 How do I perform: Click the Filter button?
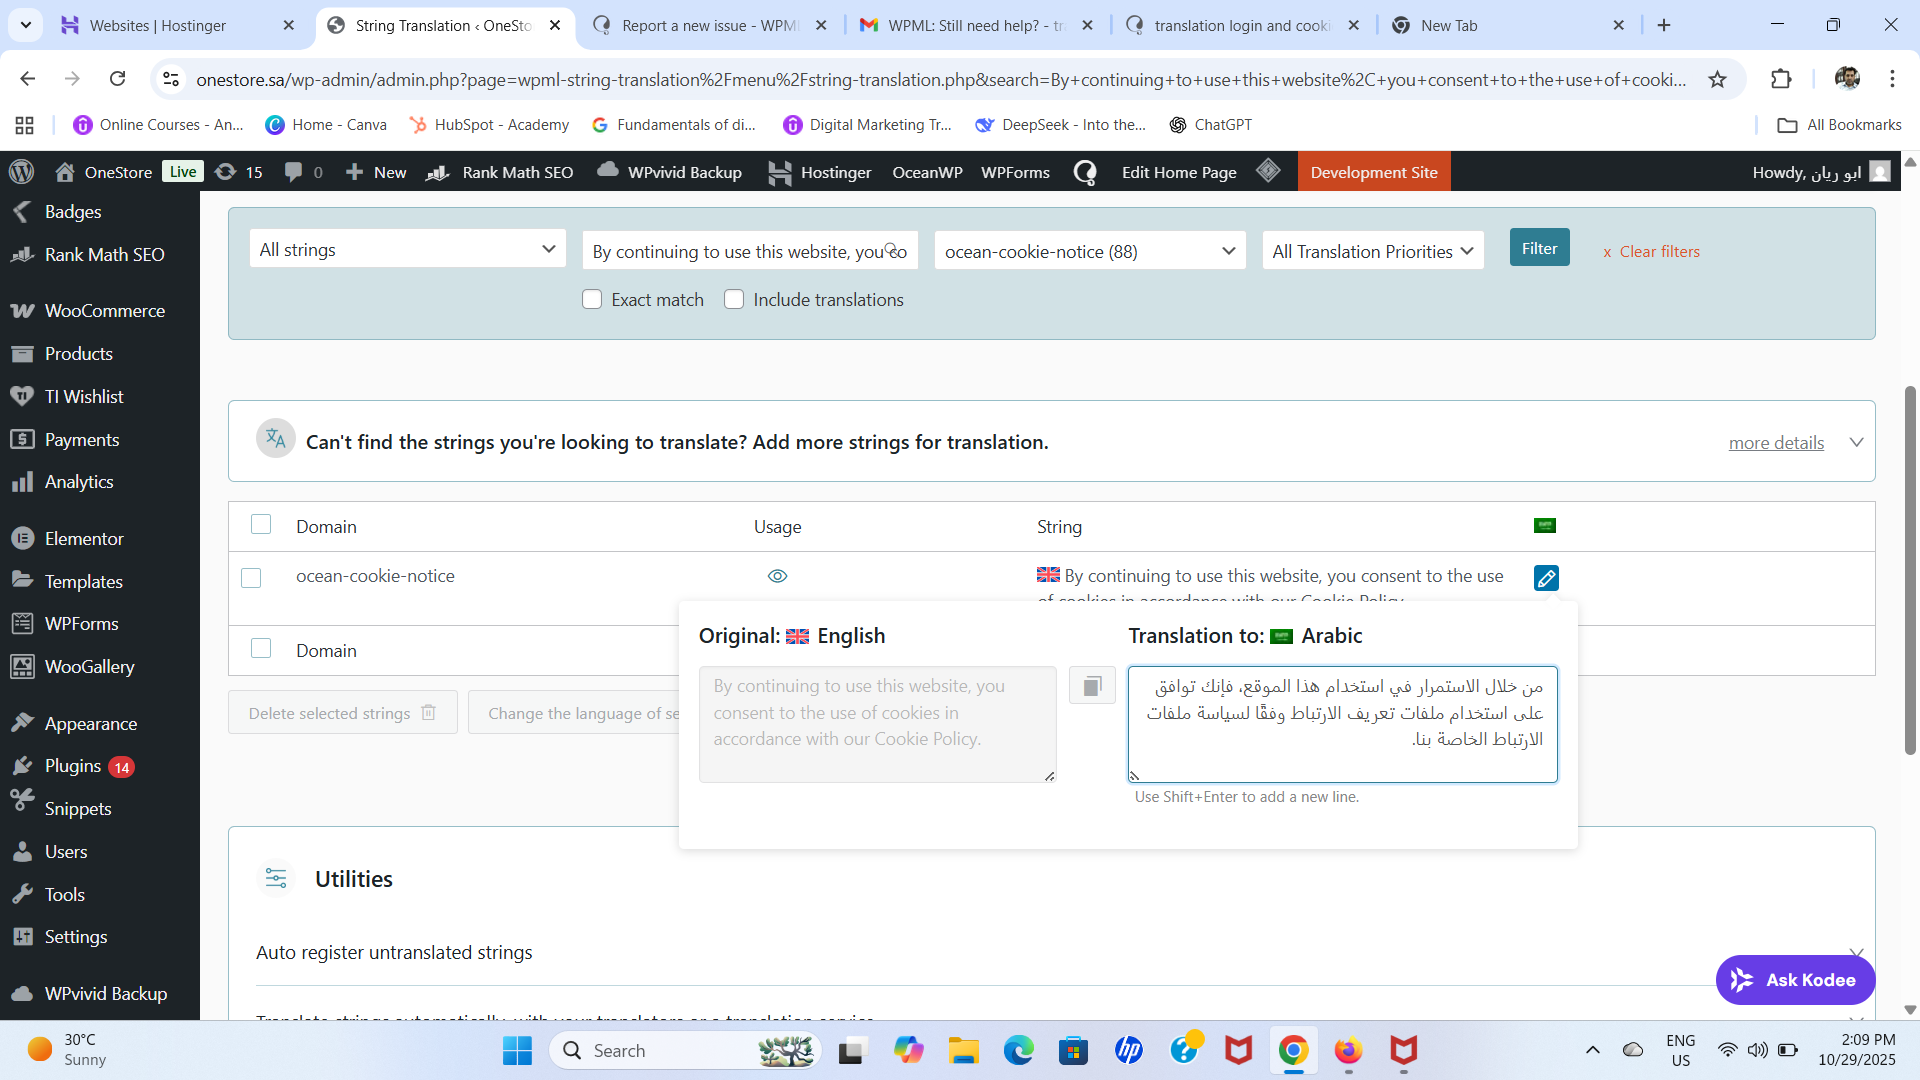click(1539, 248)
